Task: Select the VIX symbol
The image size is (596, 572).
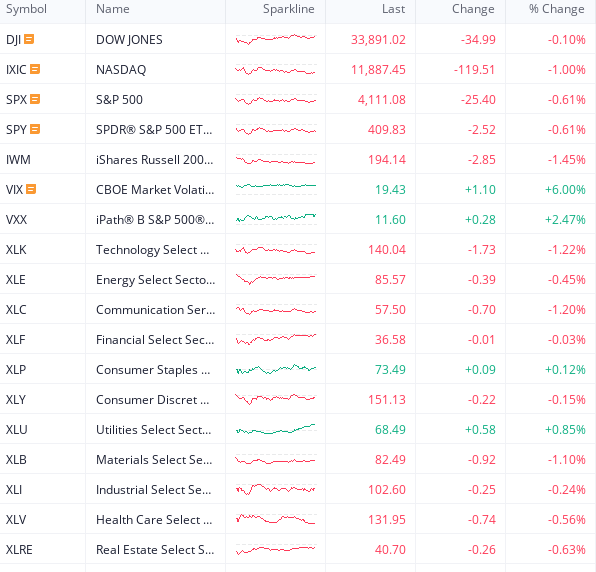Action: [14, 190]
